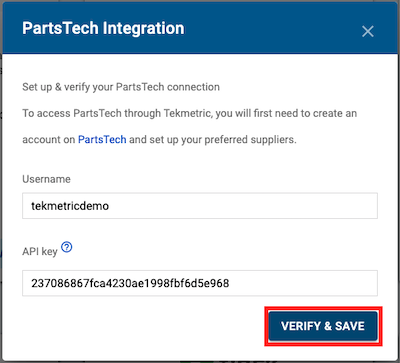Click the 'To access PartsTech through Tekmetric' sentence
Image resolution: width=400 pixels, height=363 pixels.
[190, 113]
